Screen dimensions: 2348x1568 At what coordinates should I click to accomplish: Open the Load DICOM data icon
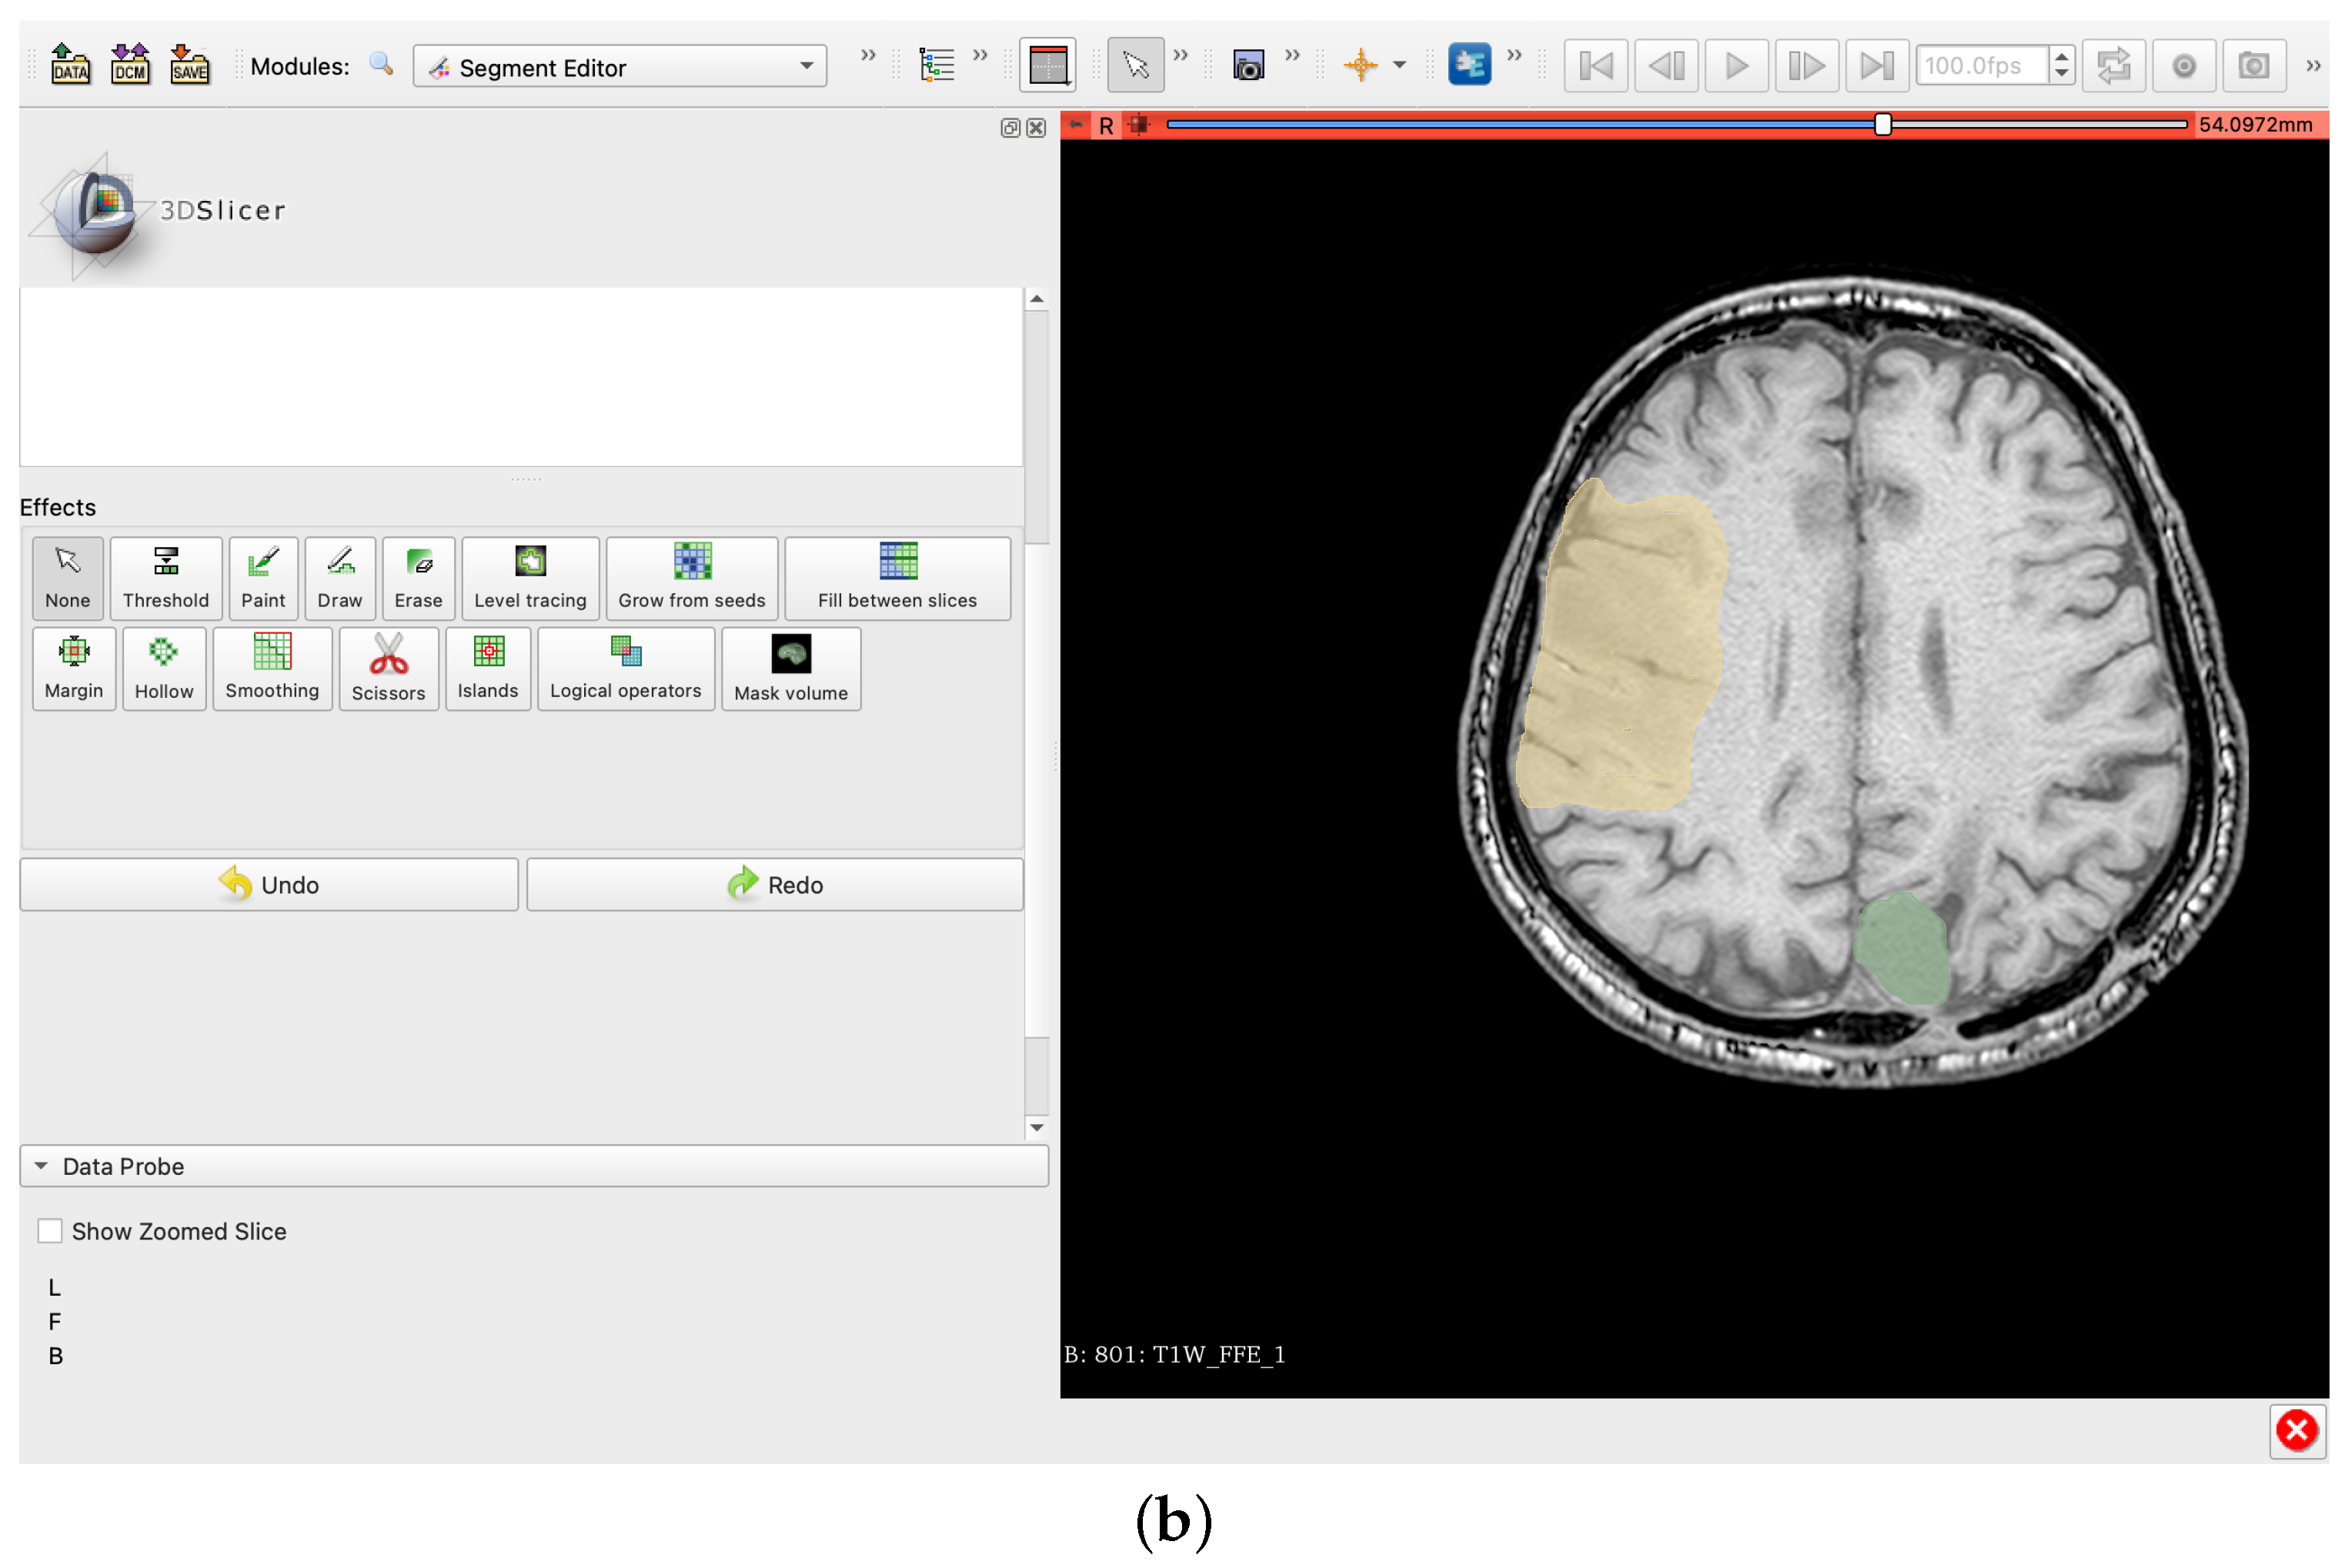(130, 66)
